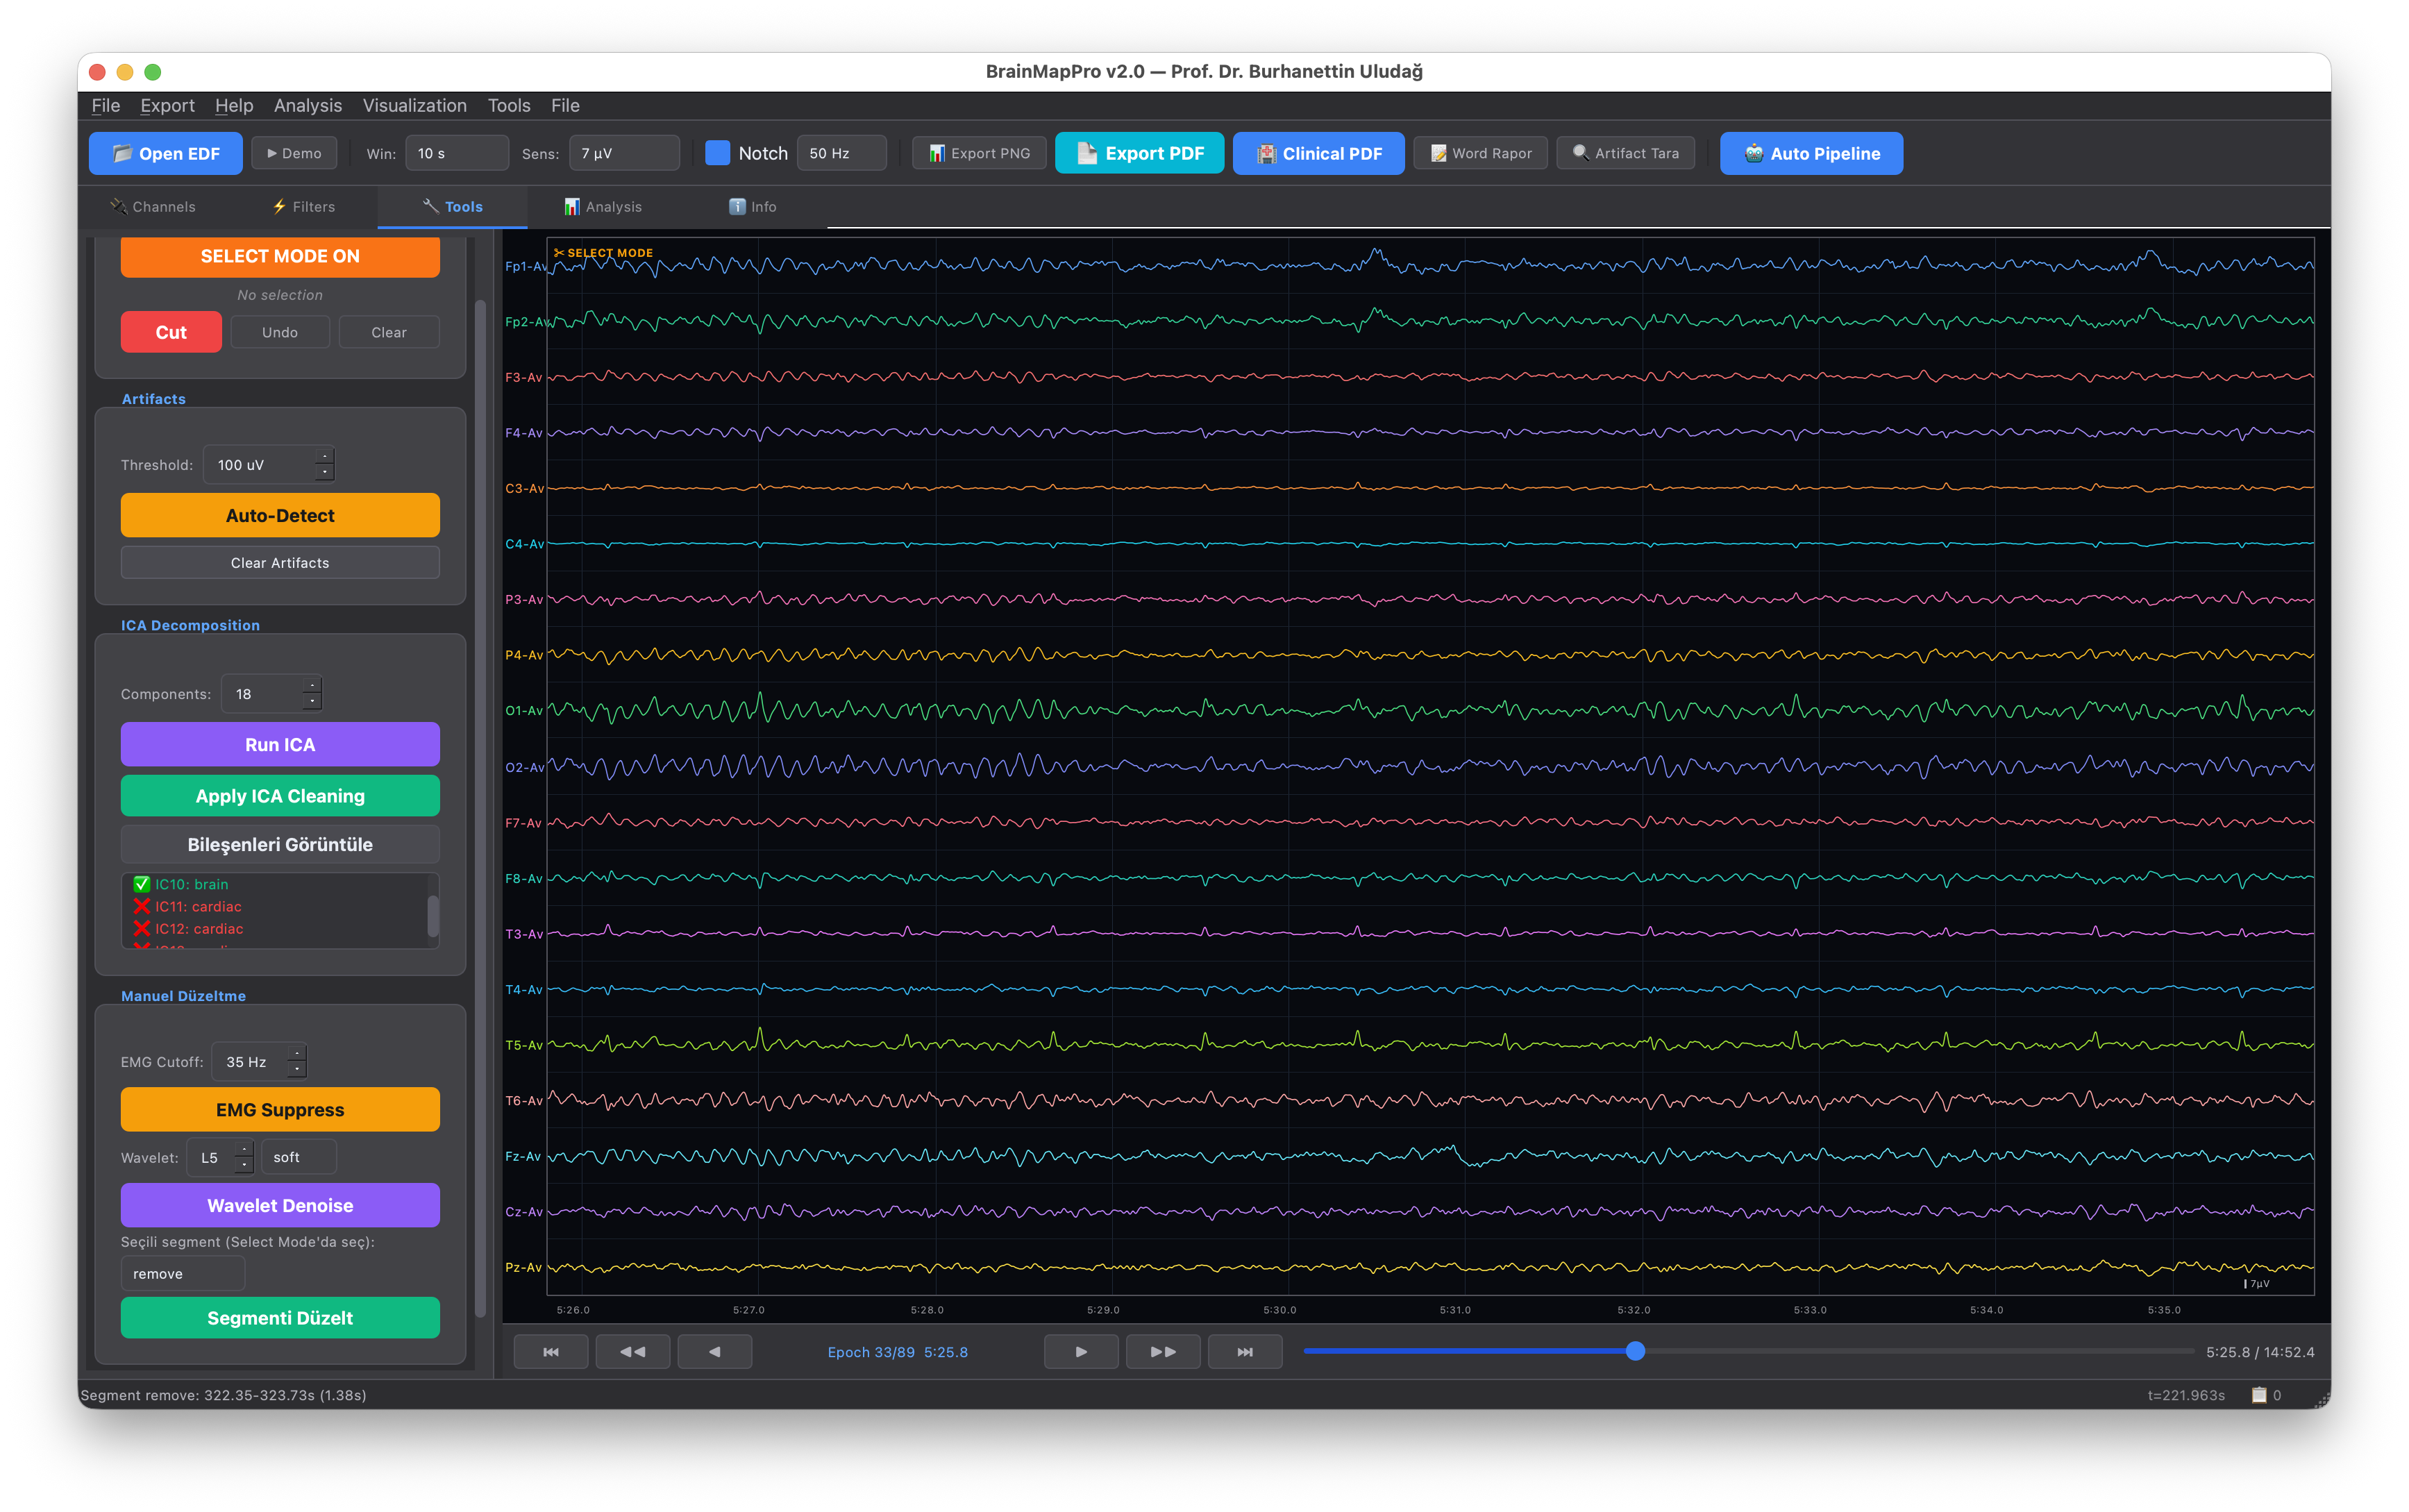Click the ICA component list scrollbar
Screen dimensions: 2409x1512
pos(433,915)
